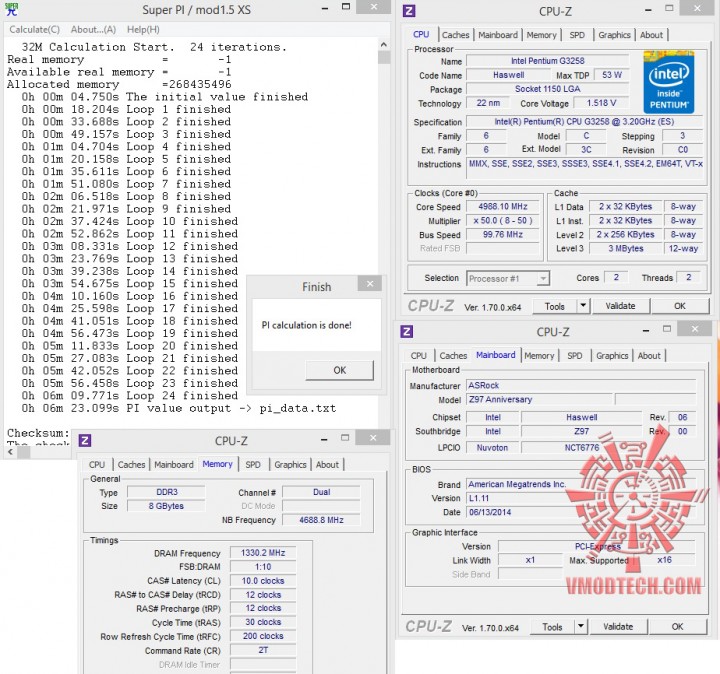The image size is (720, 674).
Task: Switch to Memory tab in top CPU-Z window
Action: tap(541, 35)
